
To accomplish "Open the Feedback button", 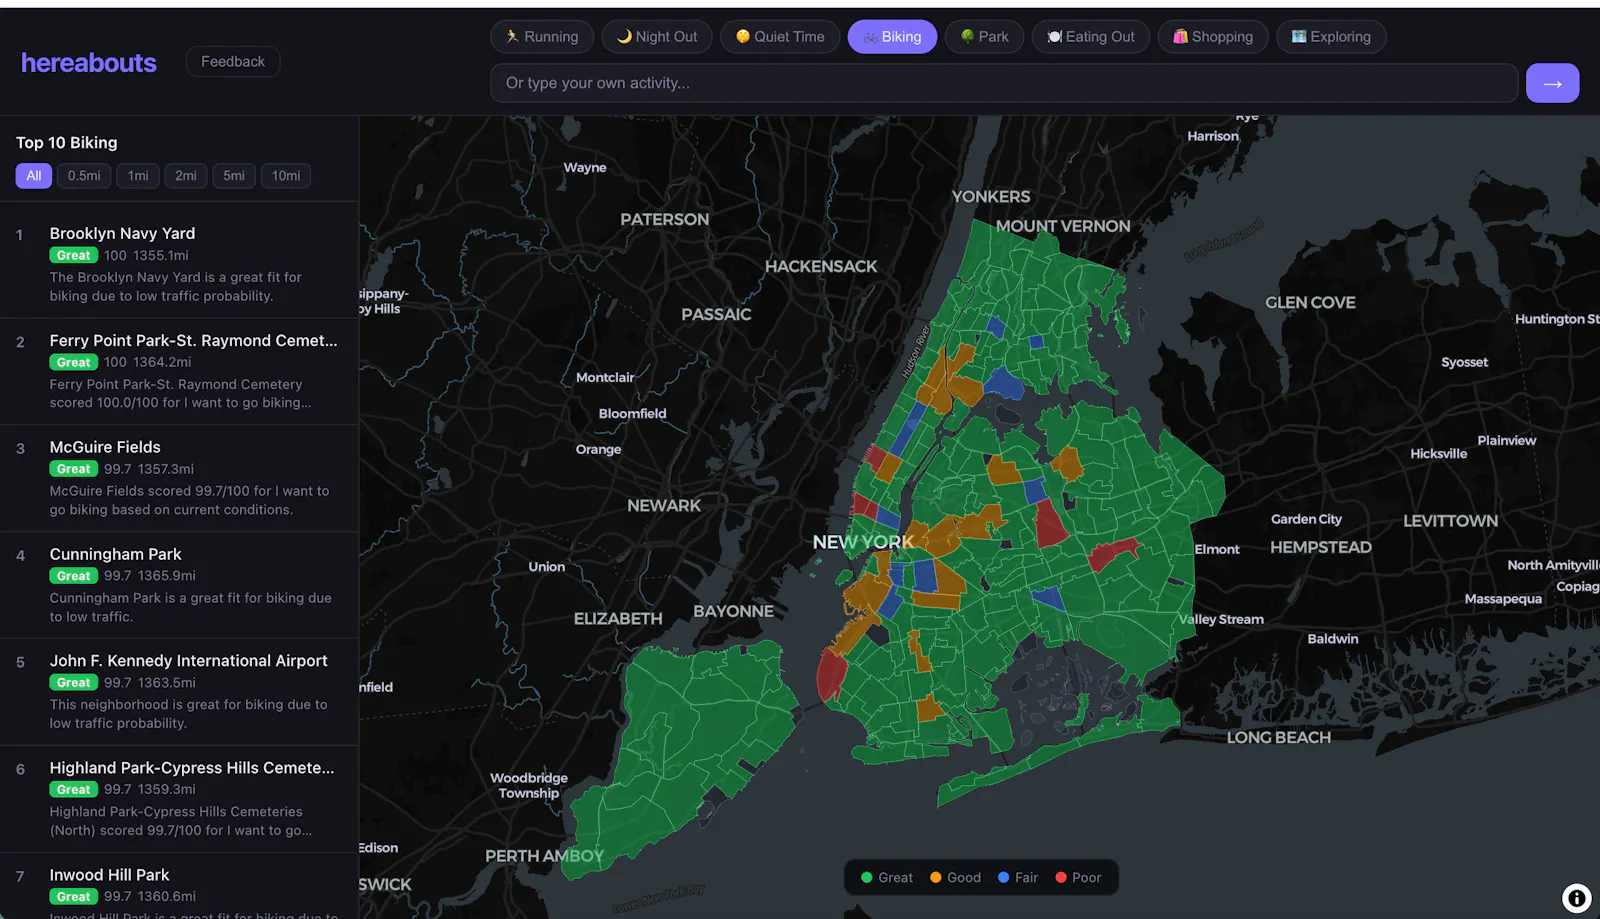I will click(x=233, y=61).
